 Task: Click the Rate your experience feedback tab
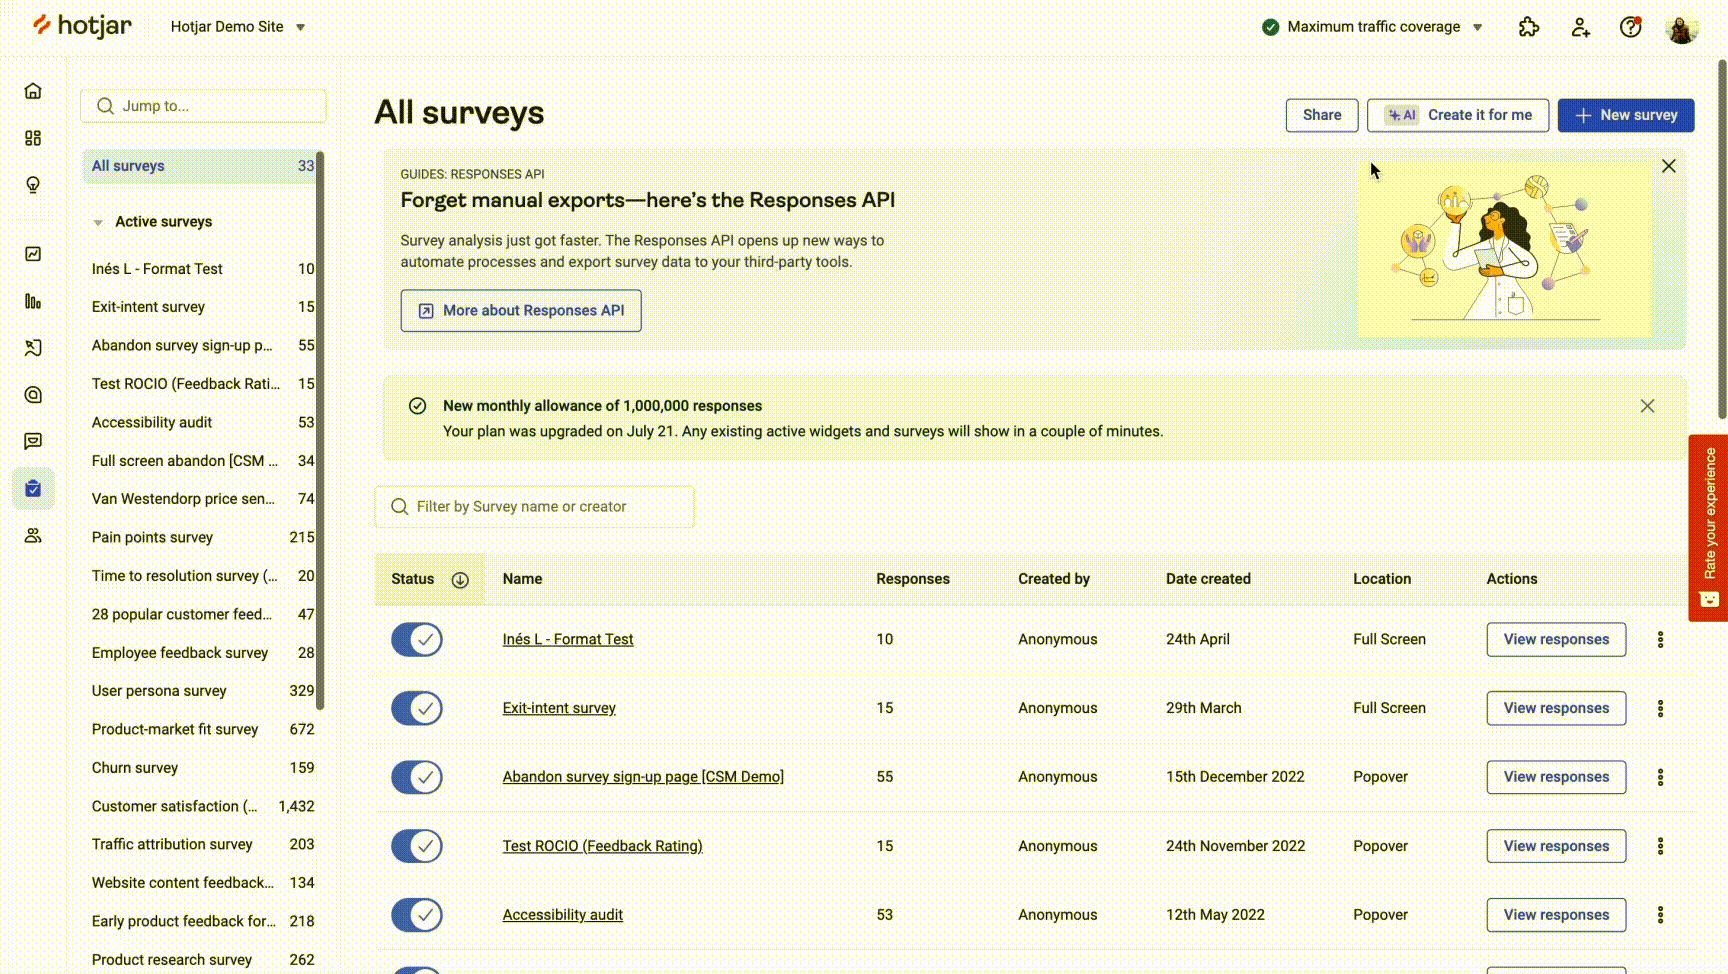[1708, 527]
